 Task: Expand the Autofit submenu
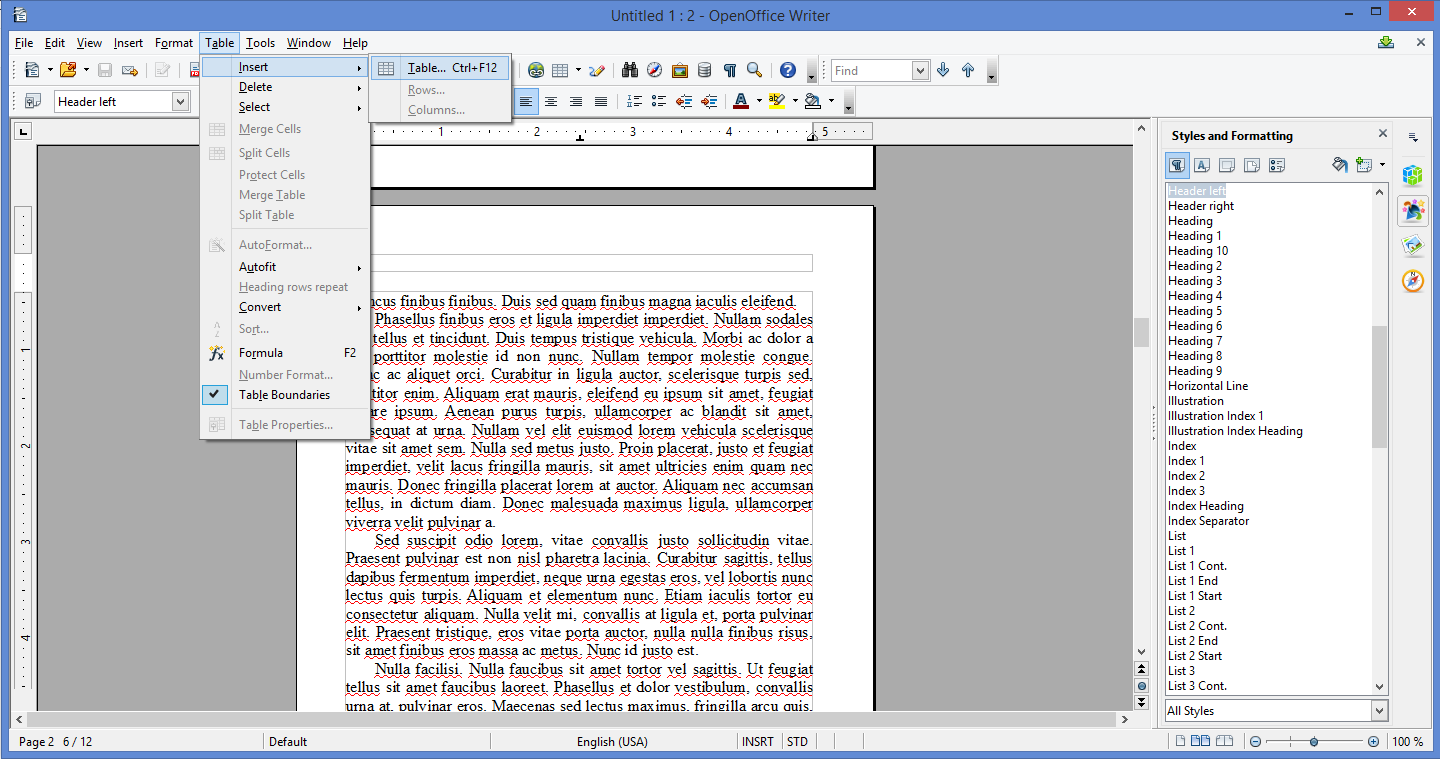[285, 267]
